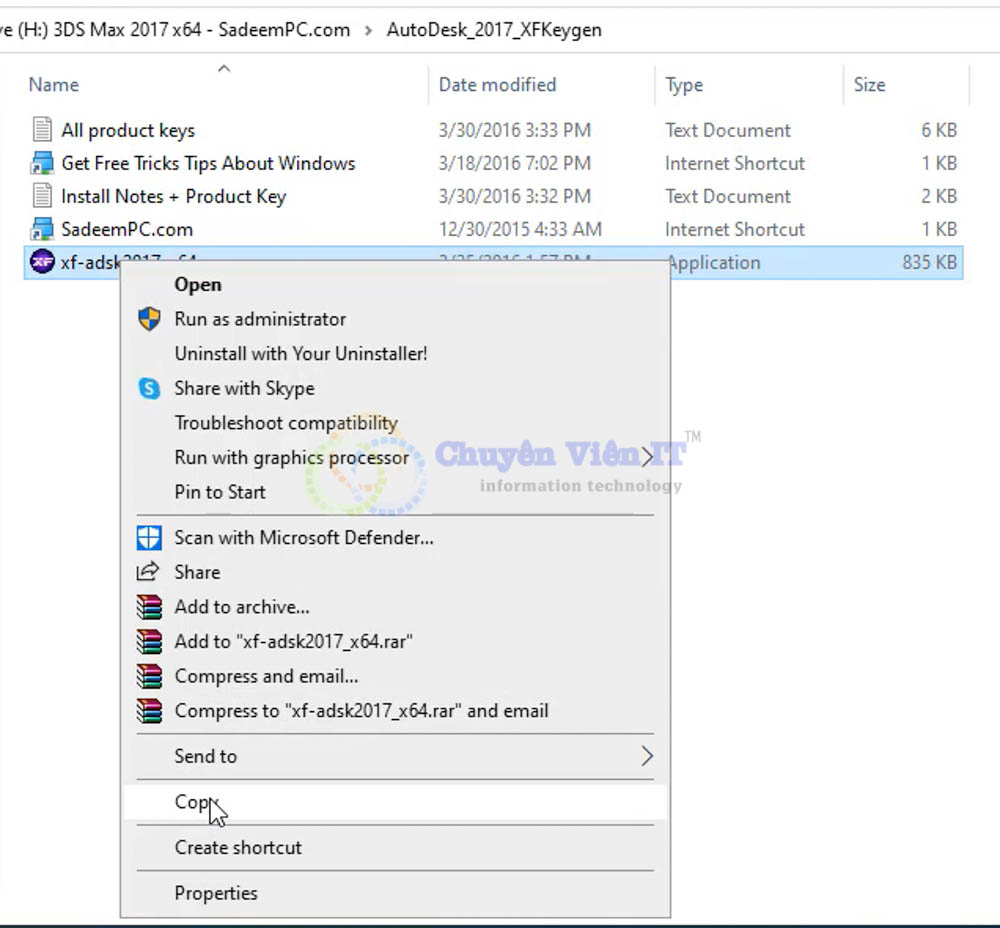Expand the Run with graphics processor submenu
The image size is (1000, 928).
point(647,457)
